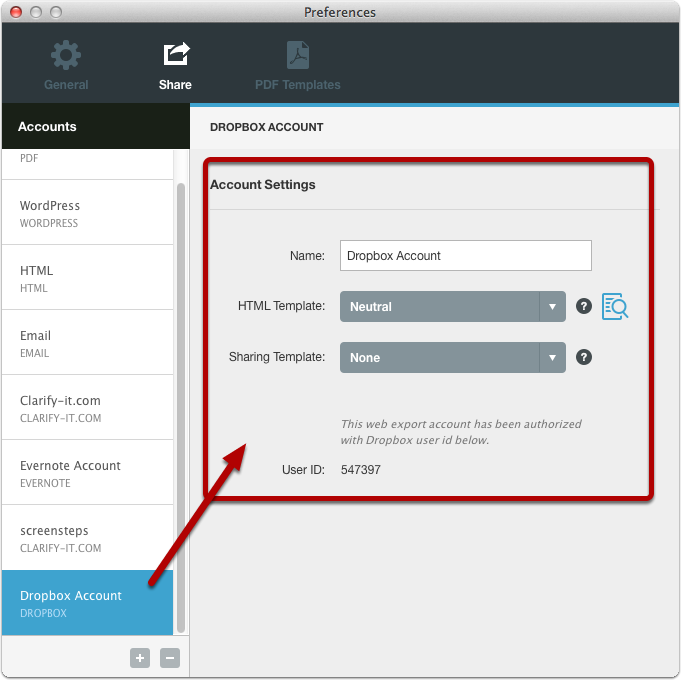Screen dimensions: 681x680
Task: Select the Clarify-it.com account entry
Action: [87, 408]
